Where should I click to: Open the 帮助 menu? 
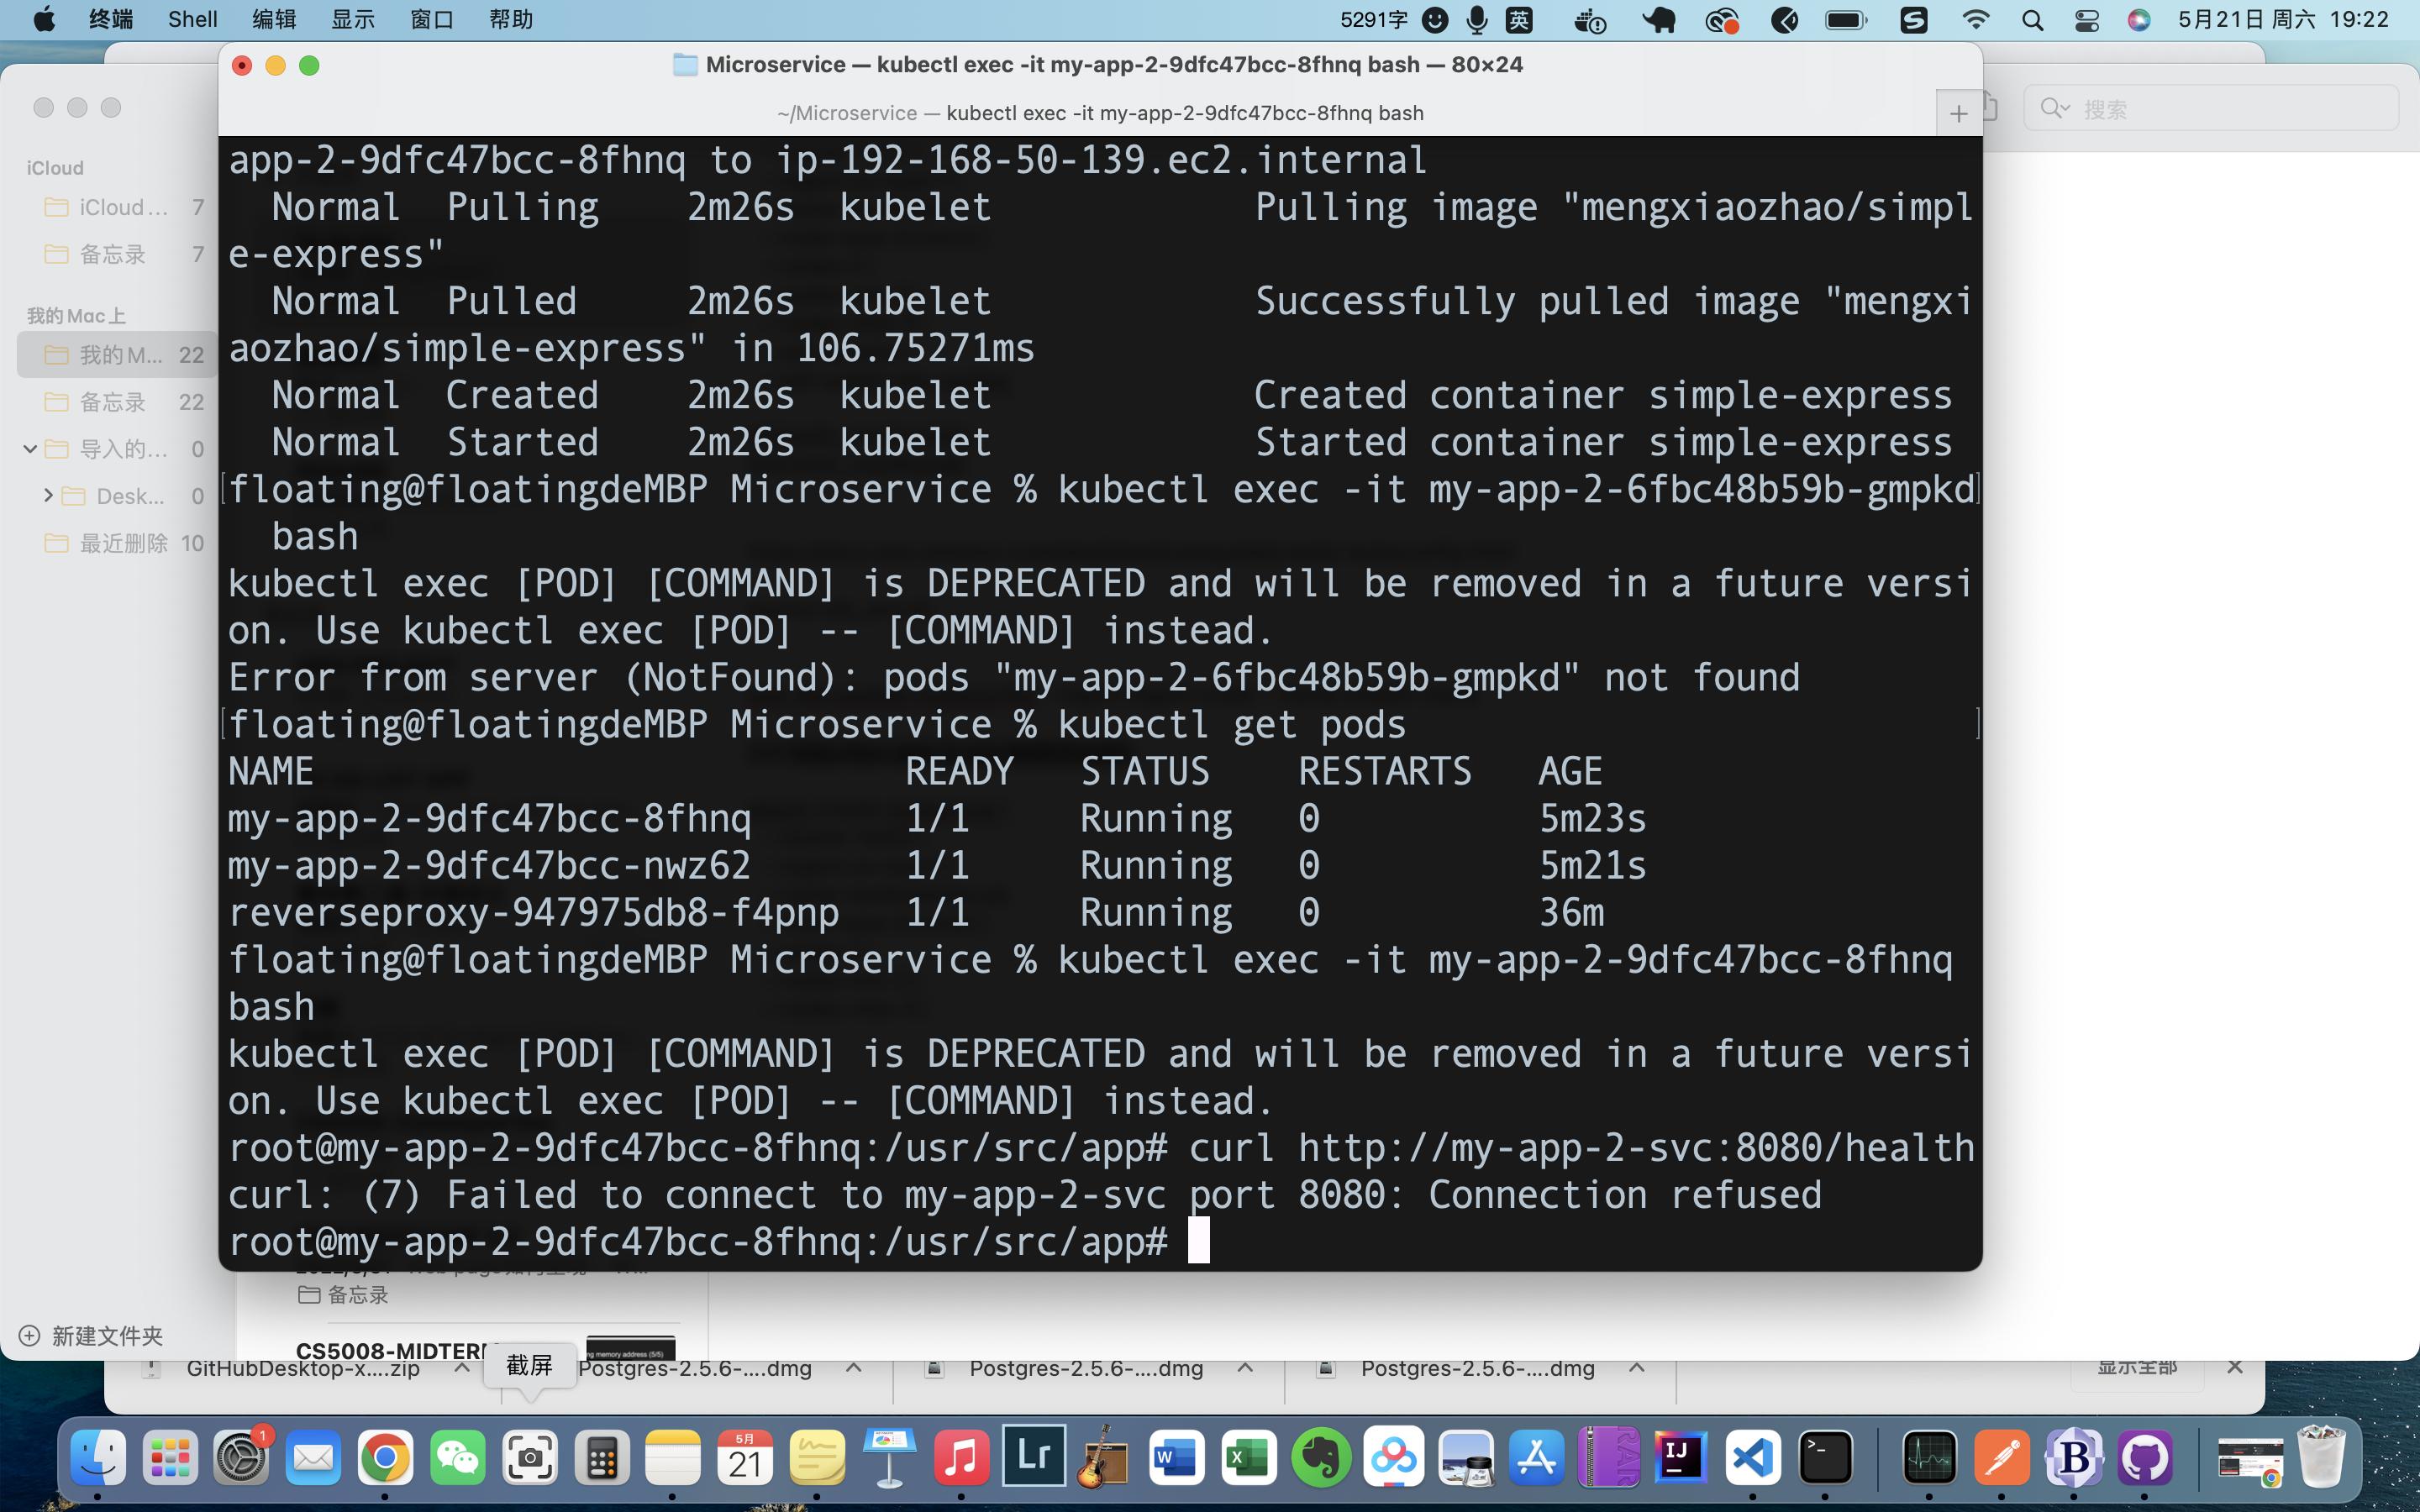coord(511,19)
